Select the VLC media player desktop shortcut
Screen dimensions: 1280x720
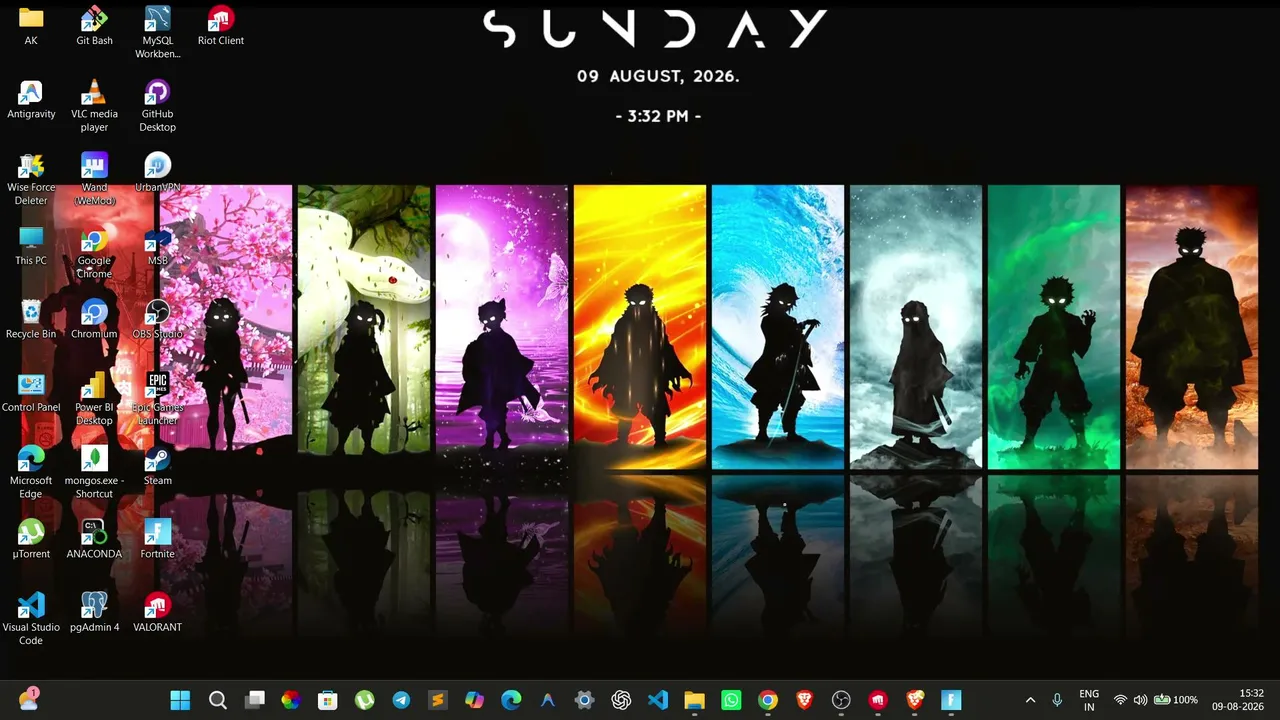click(94, 106)
